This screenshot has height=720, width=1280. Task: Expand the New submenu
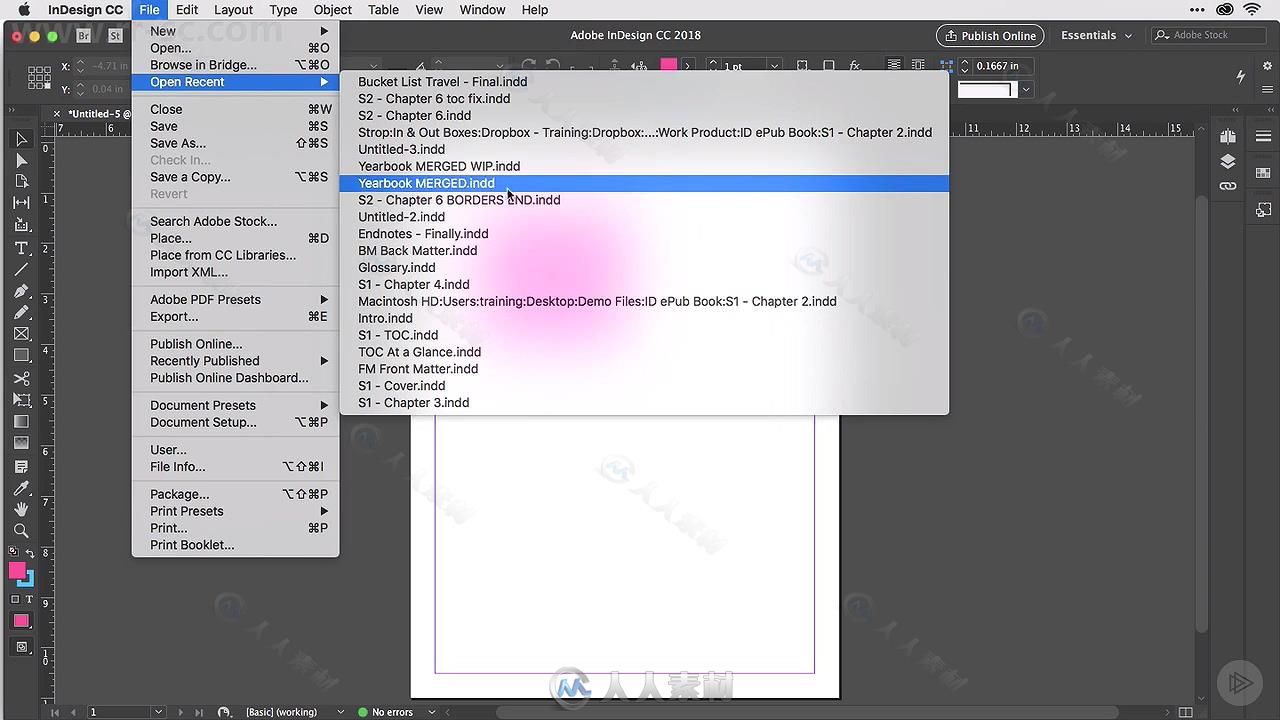click(x=236, y=31)
